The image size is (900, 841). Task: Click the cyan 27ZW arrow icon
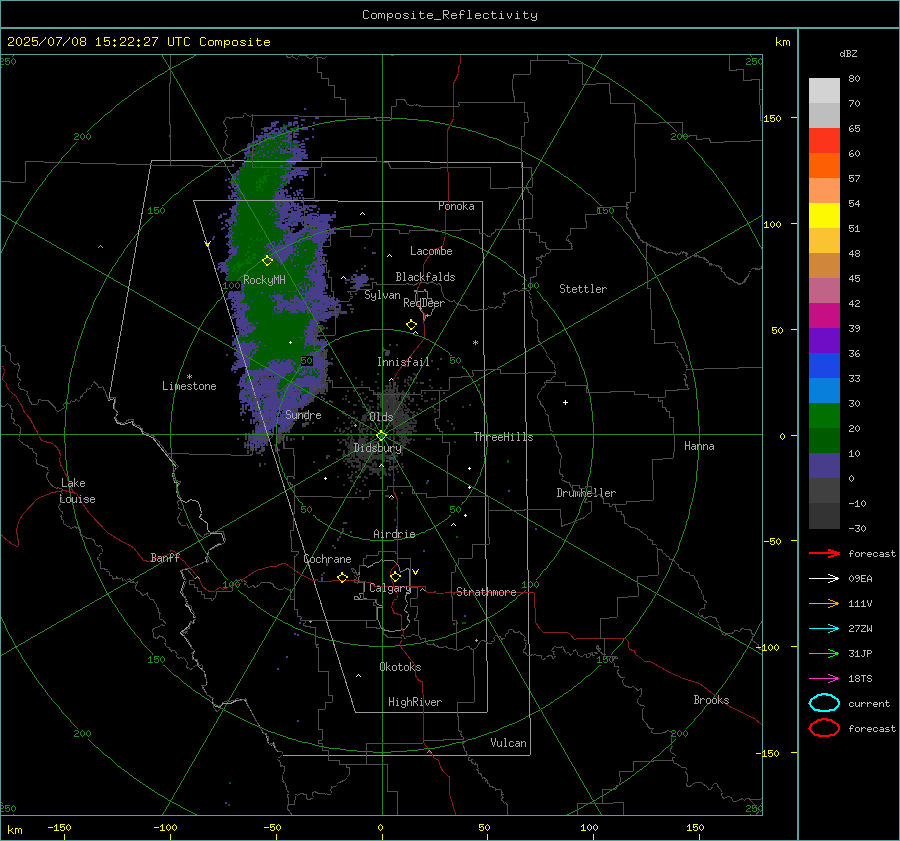click(824, 629)
